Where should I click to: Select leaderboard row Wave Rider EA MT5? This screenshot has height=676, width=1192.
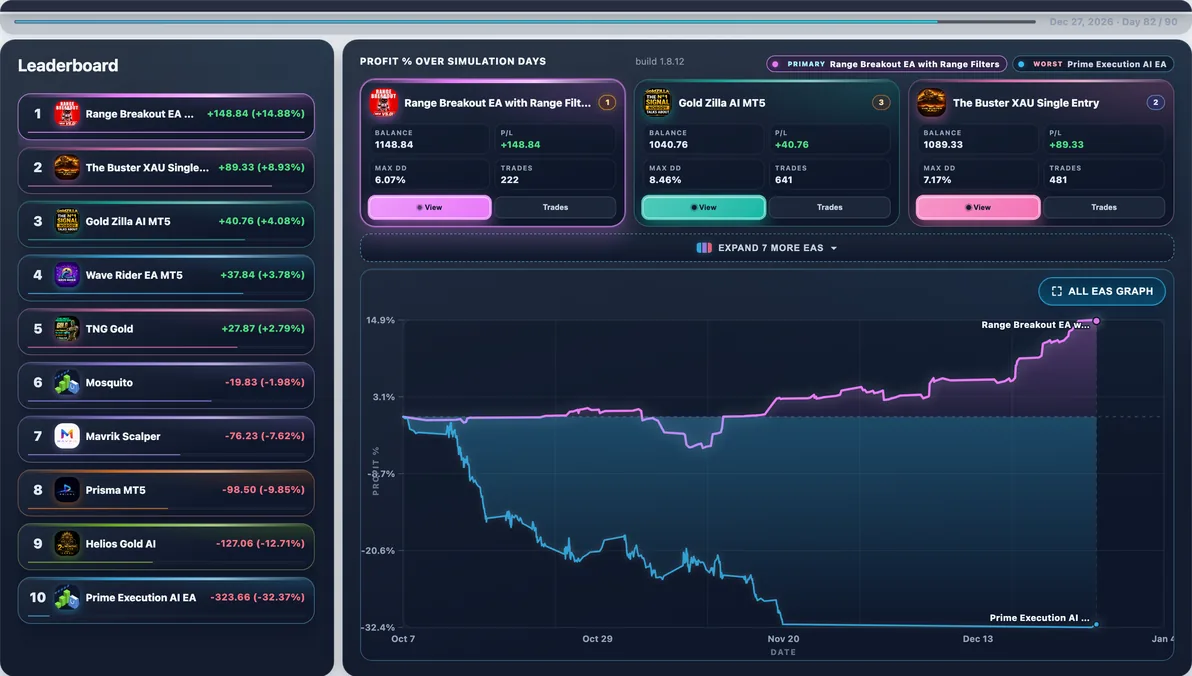166,278
